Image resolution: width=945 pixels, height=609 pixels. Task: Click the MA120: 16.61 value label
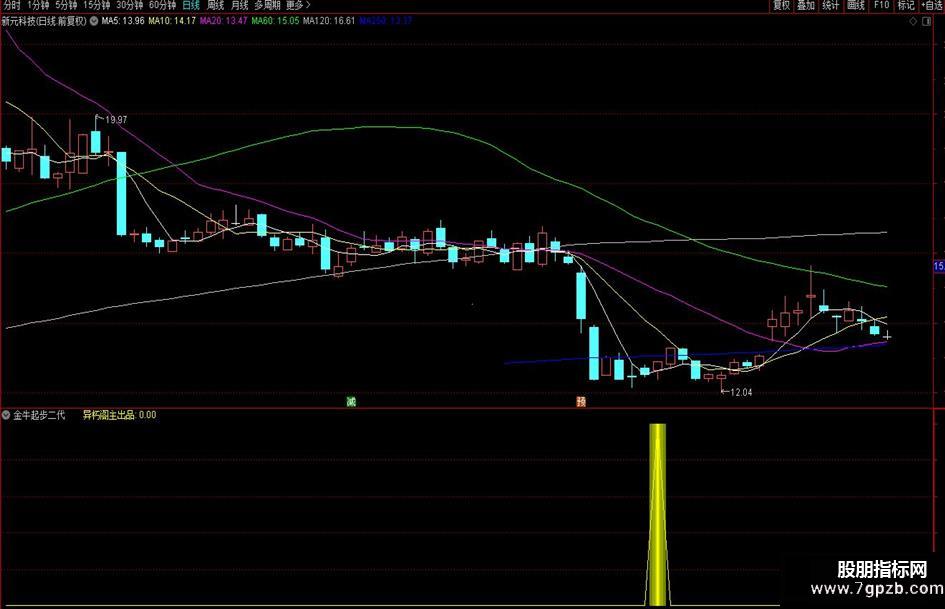(329, 21)
